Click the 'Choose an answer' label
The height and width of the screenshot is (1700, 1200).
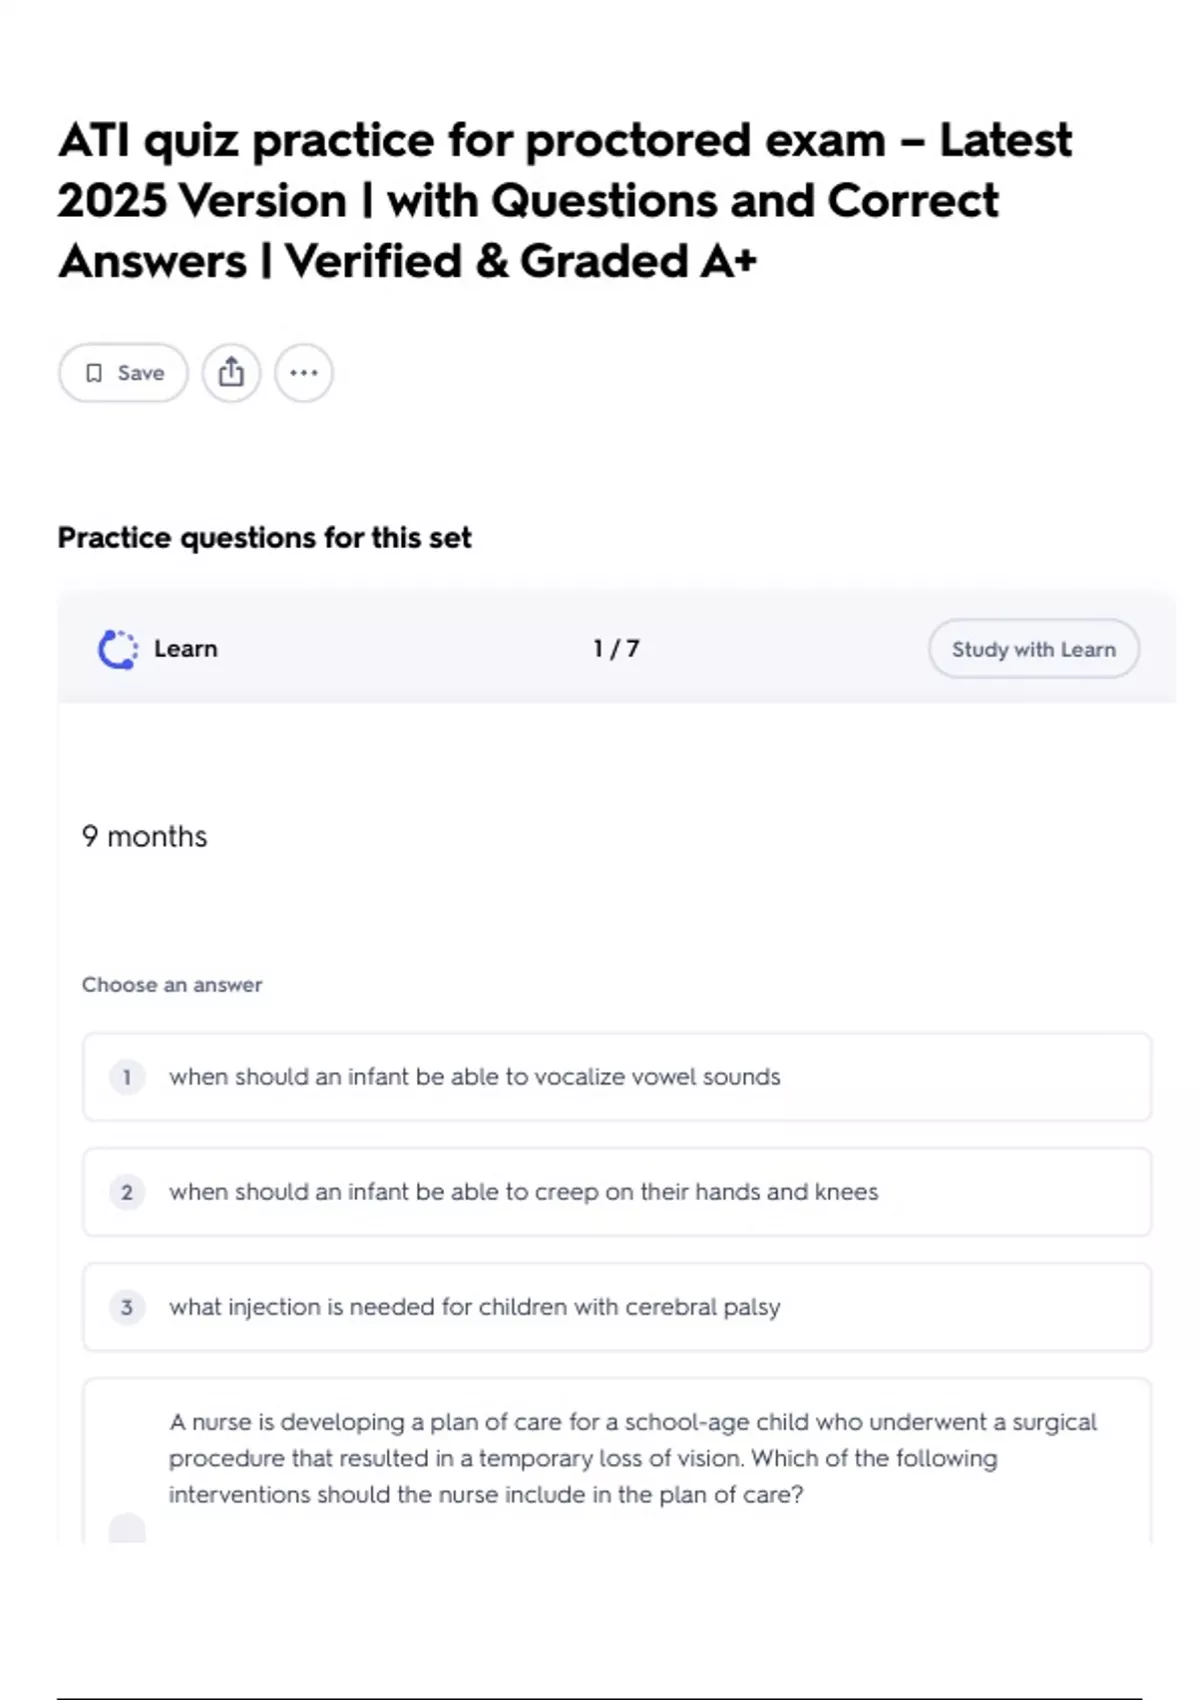click(x=172, y=985)
